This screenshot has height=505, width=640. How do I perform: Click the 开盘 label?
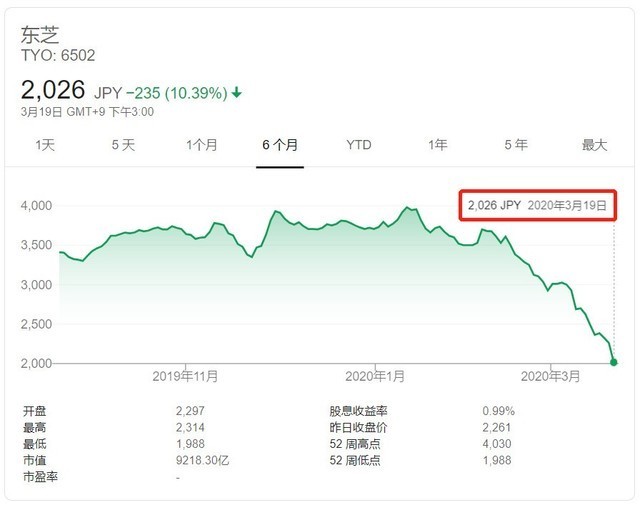(x=35, y=411)
